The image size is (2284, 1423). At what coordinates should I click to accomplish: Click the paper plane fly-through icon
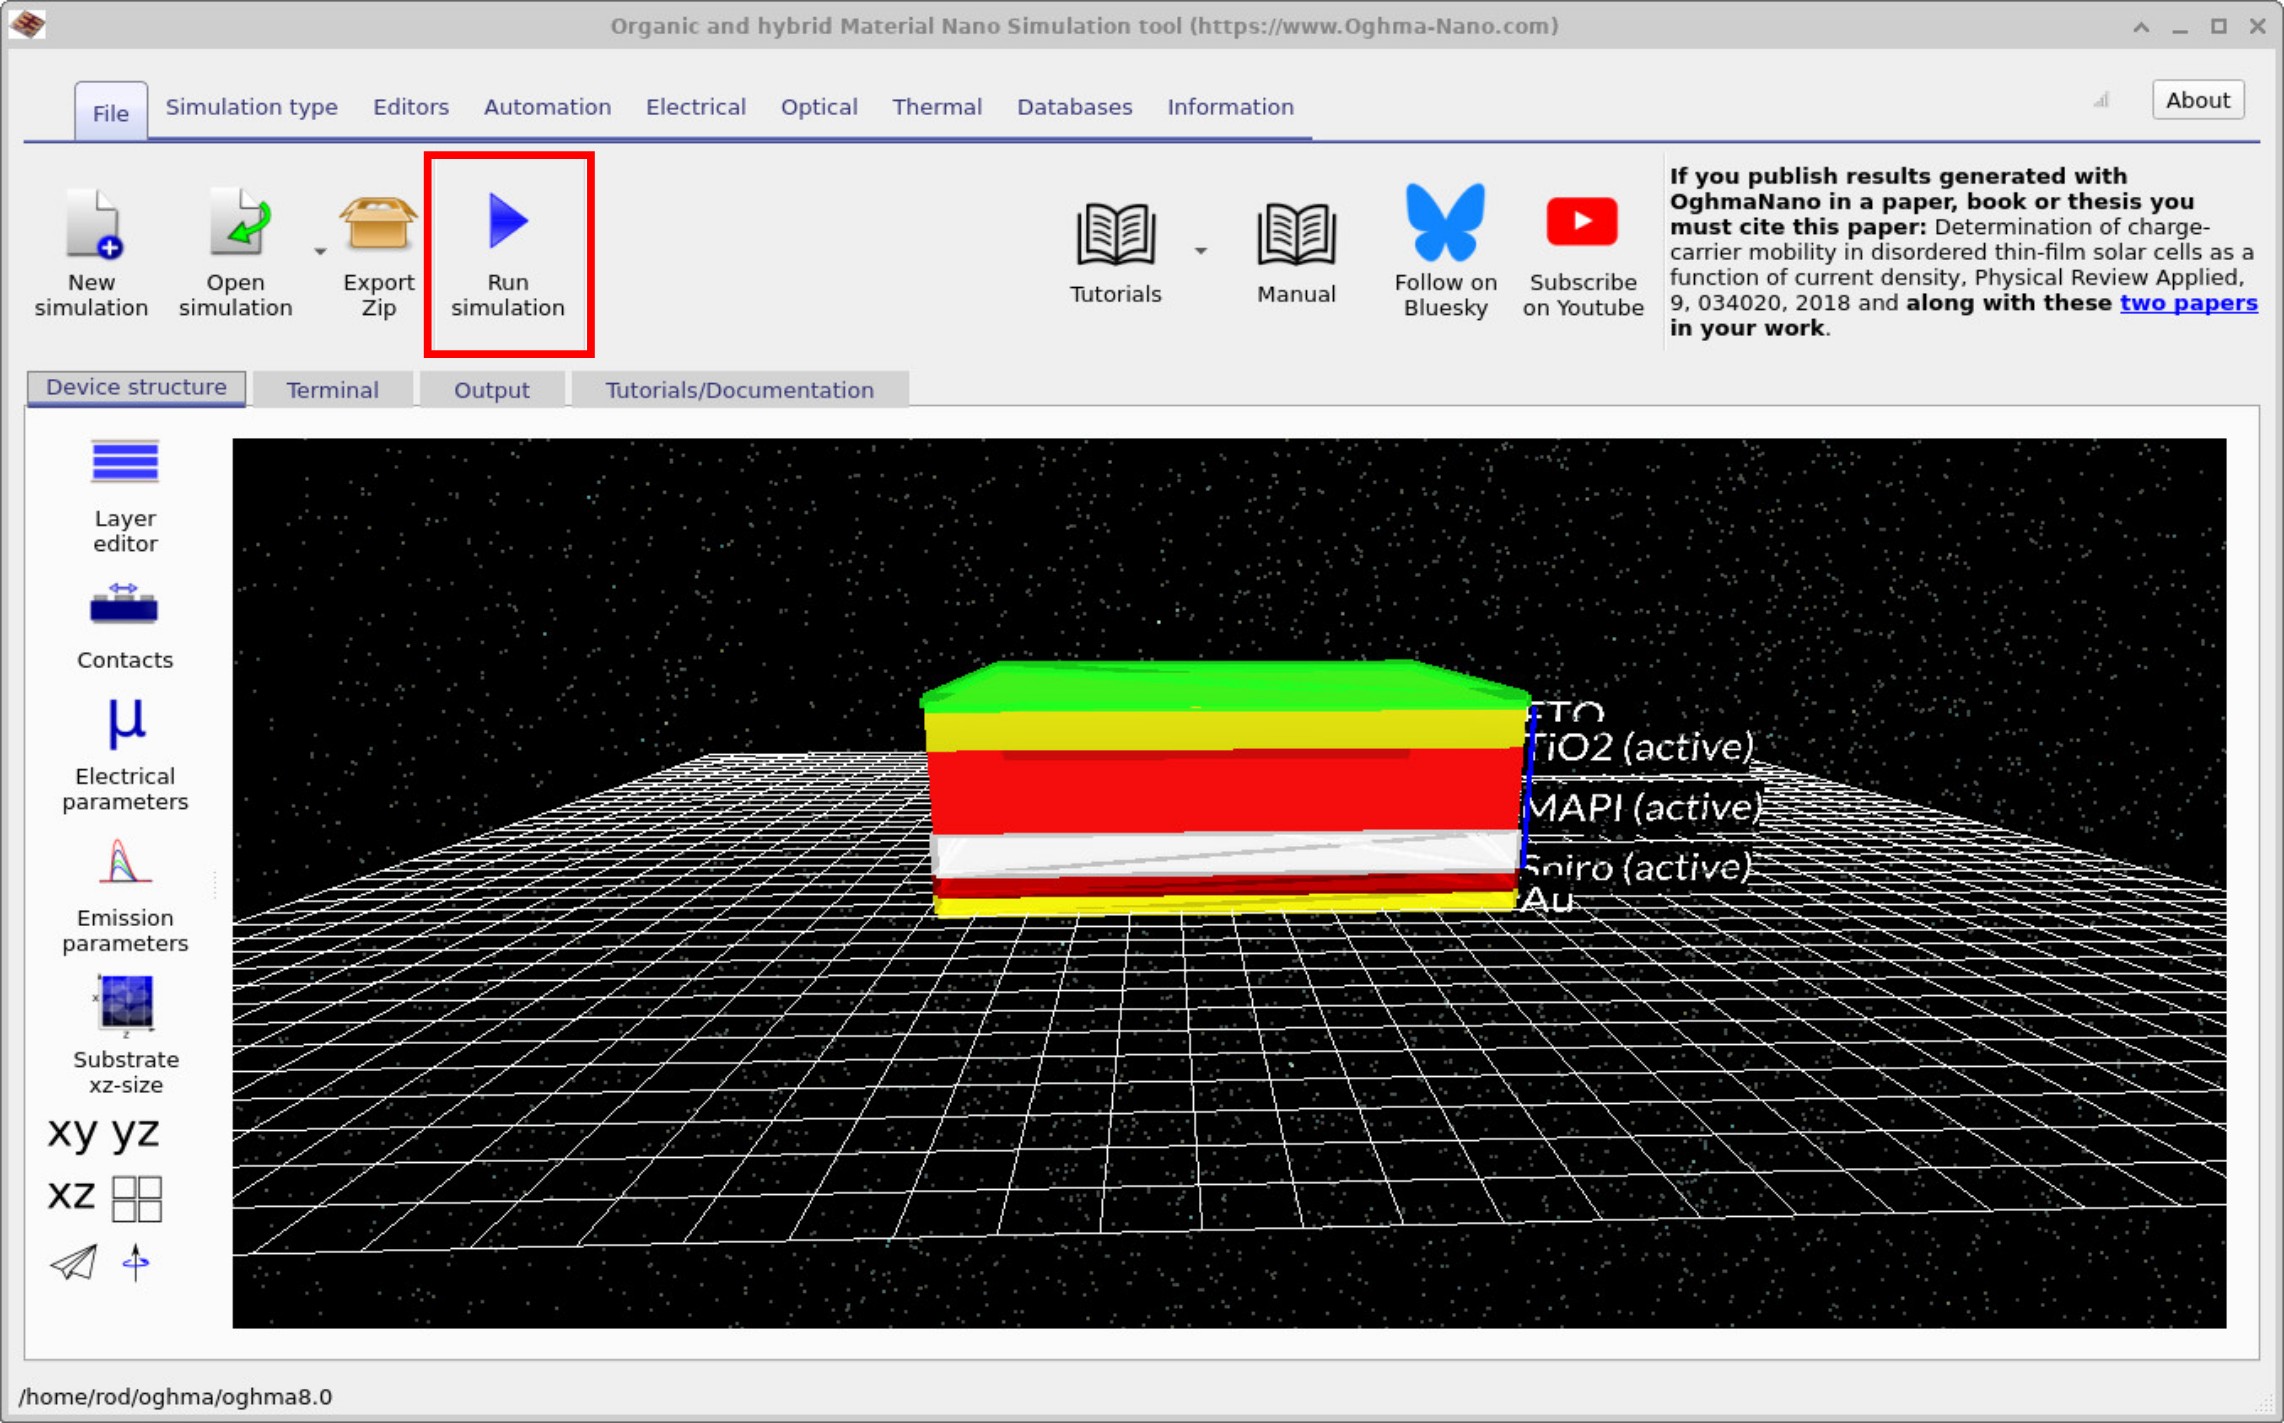pyautogui.click(x=71, y=1263)
